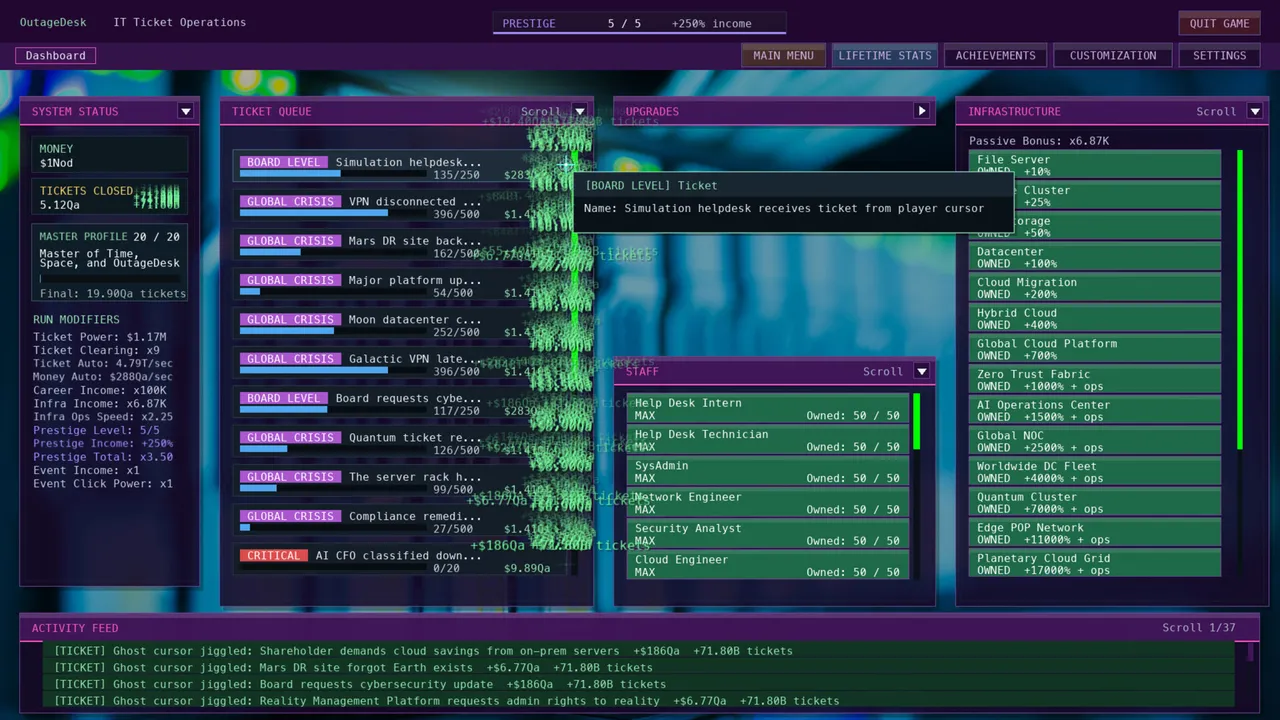1280x720 pixels.
Task: Open Lifetime Stats
Action: click(x=885, y=56)
